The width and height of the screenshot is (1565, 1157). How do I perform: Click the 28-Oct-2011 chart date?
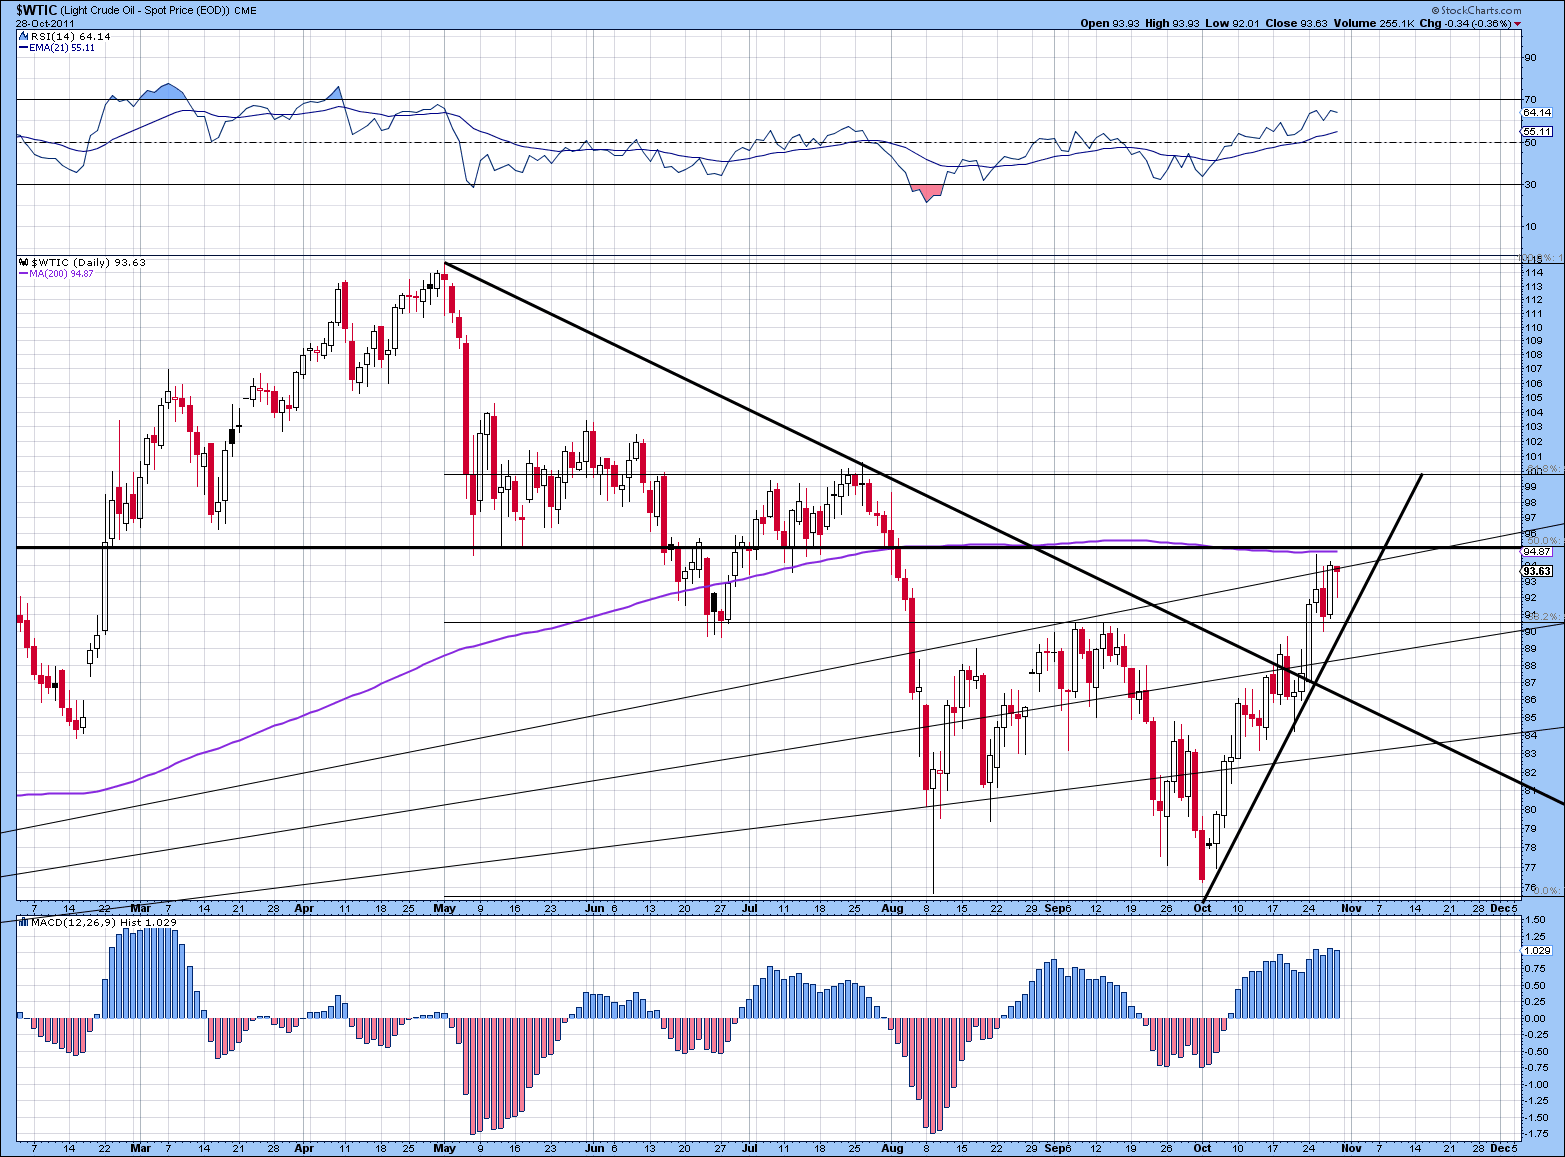coord(44,23)
